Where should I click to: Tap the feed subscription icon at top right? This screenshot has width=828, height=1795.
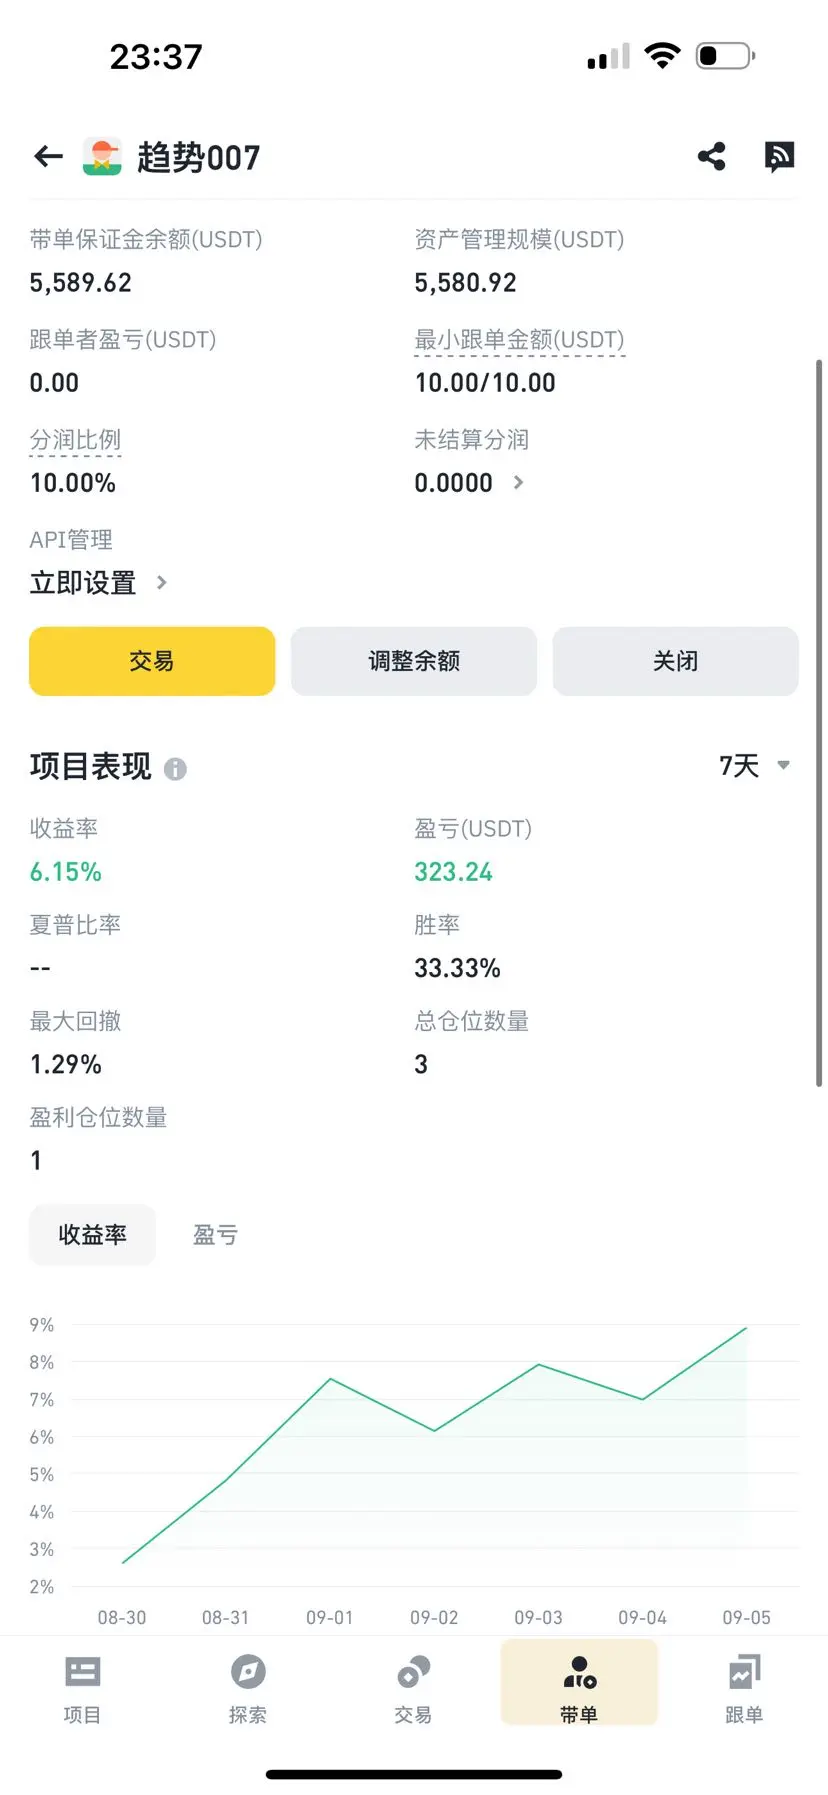pos(779,157)
